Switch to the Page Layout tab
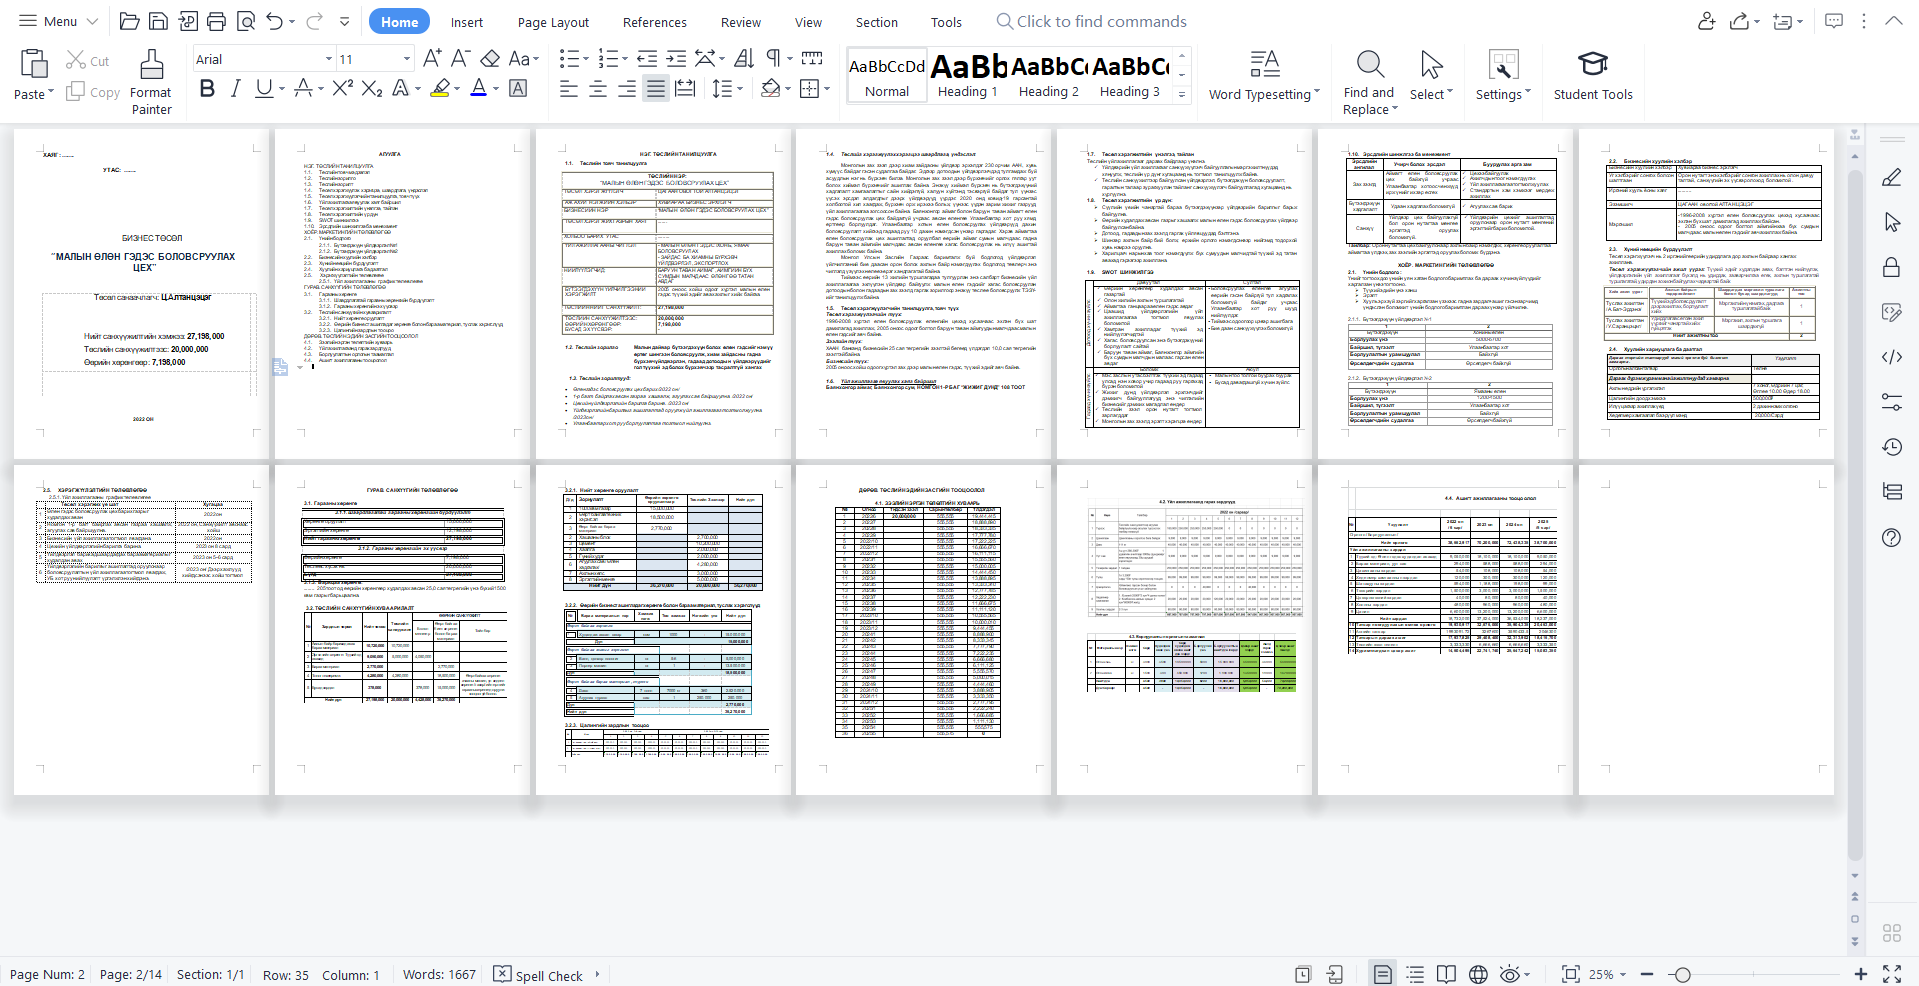1919x986 pixels. [553, 22]
